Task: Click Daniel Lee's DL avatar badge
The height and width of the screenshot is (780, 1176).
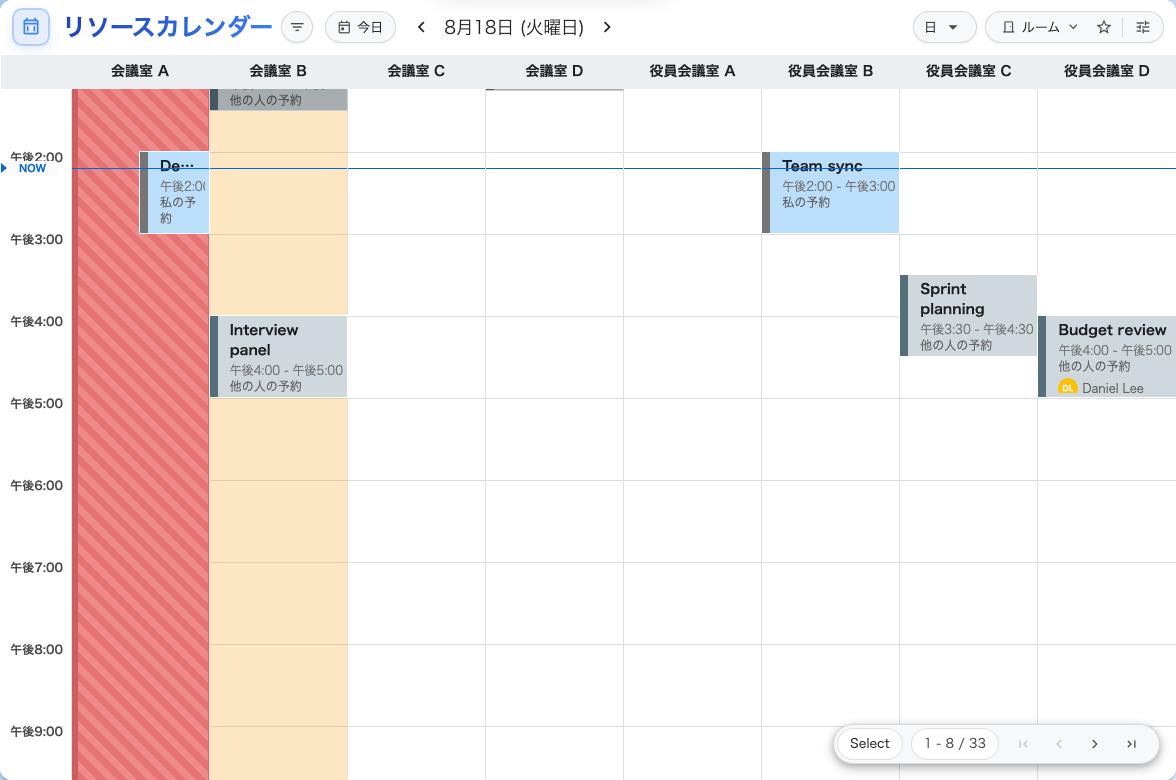Action: [x=1067, y=388]
